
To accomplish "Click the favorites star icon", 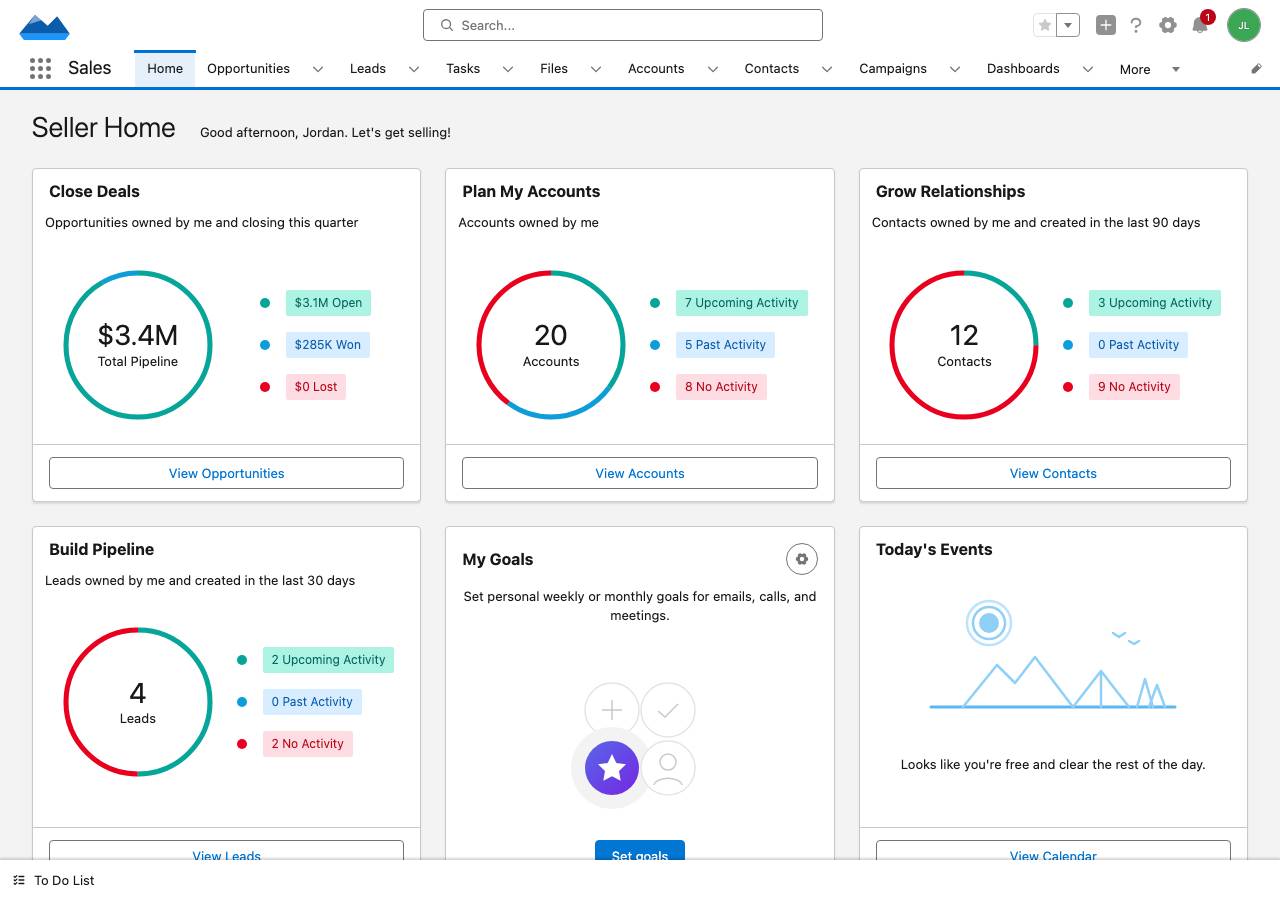I will [1045, 25].
